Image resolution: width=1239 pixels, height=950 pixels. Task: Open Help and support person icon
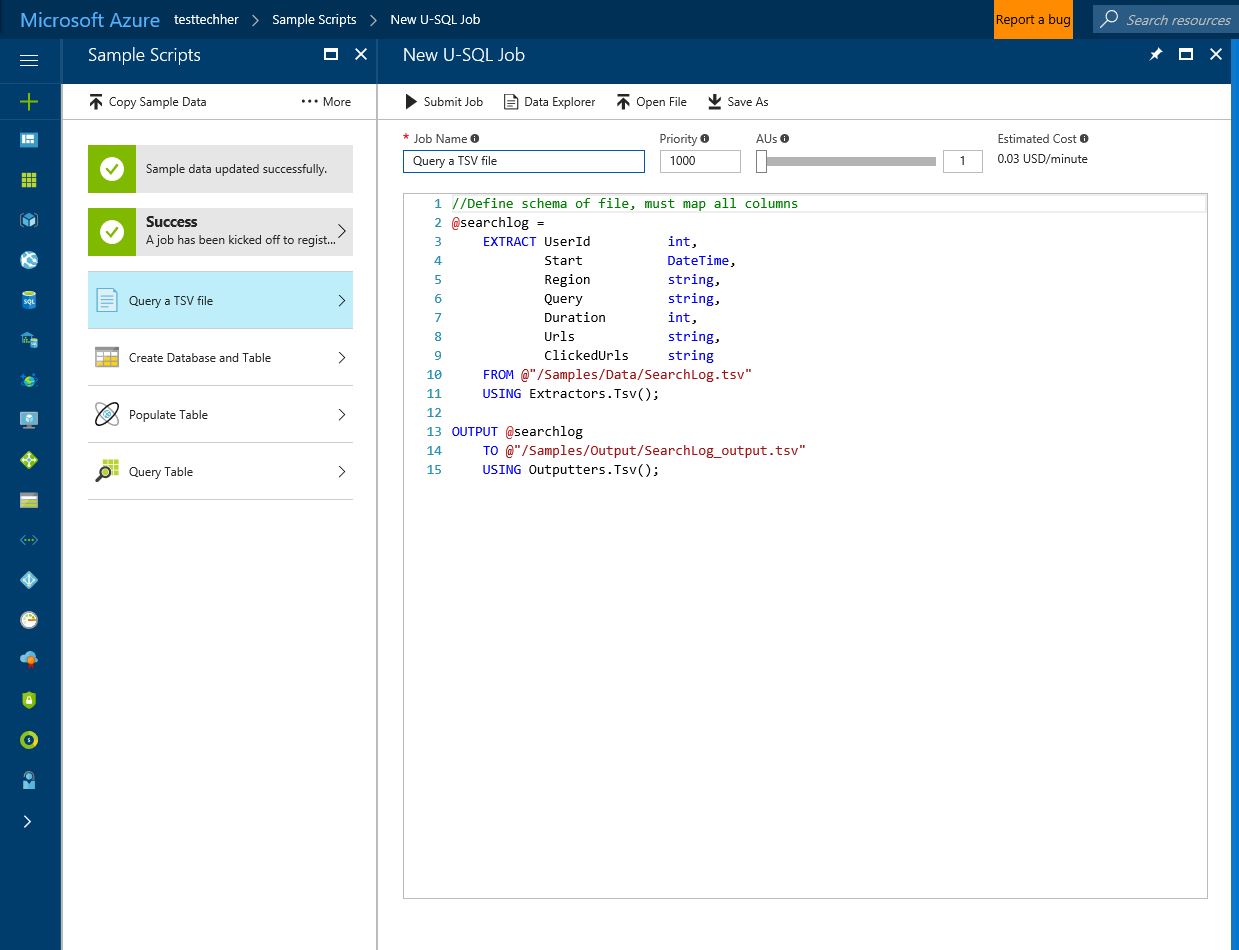(29, 780)
